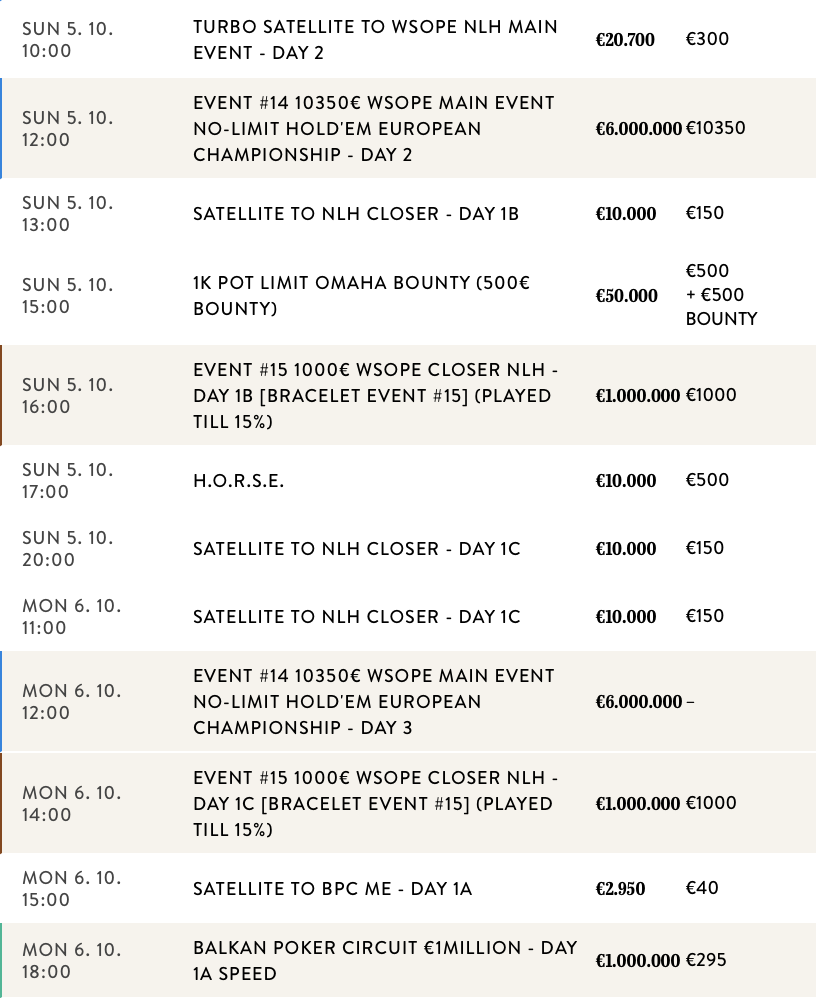The image size is (816, 998).
Task: Open Turbo Satellite to WSOPE NLH Main Event Day 2
Action: click(375, 40)
